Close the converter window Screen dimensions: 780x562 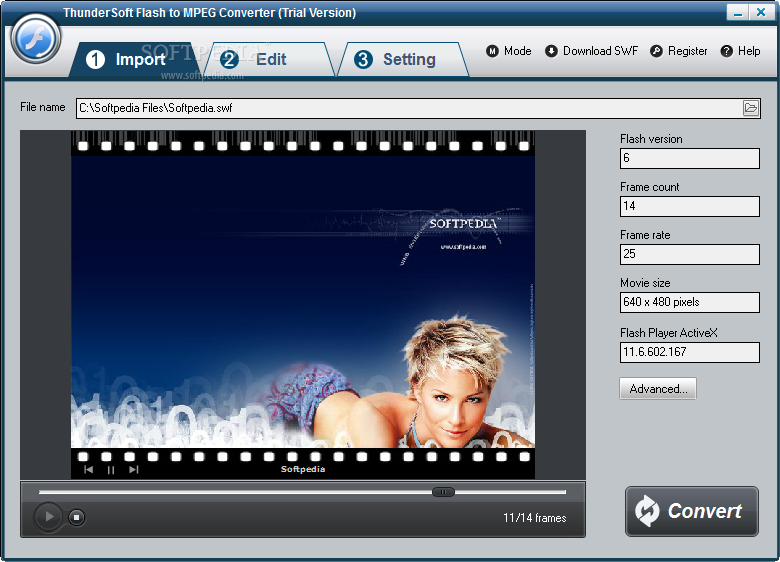(x=761, y=12)
